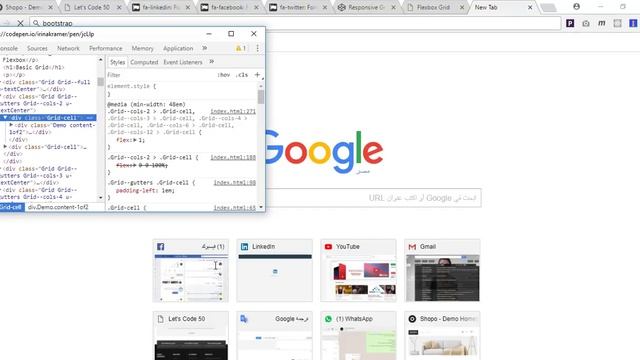Stop page loading with the X button

[x=20, y=23]
